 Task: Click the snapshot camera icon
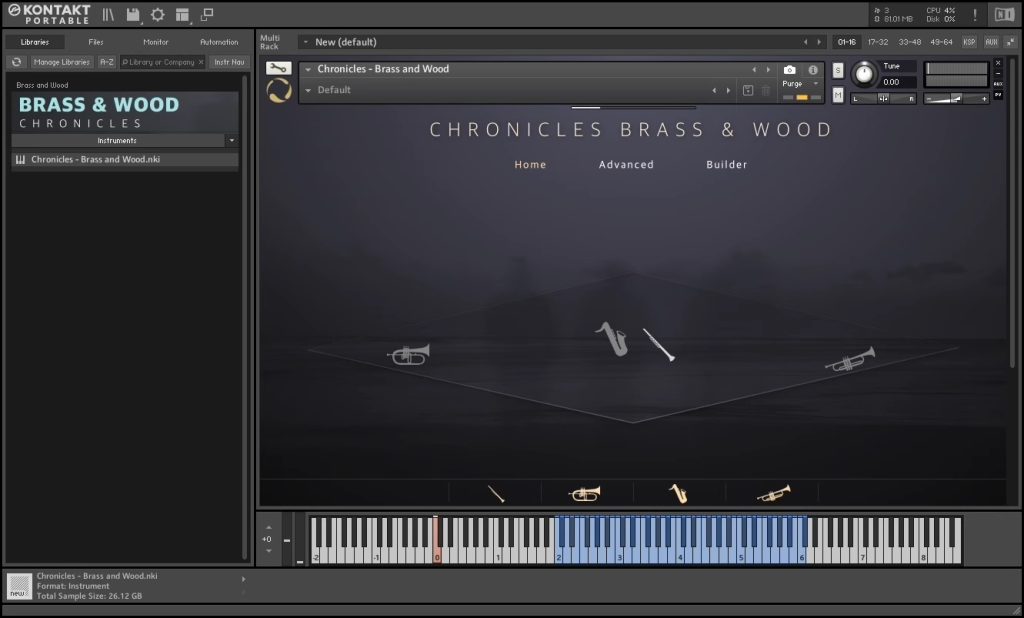pos(790,70)
